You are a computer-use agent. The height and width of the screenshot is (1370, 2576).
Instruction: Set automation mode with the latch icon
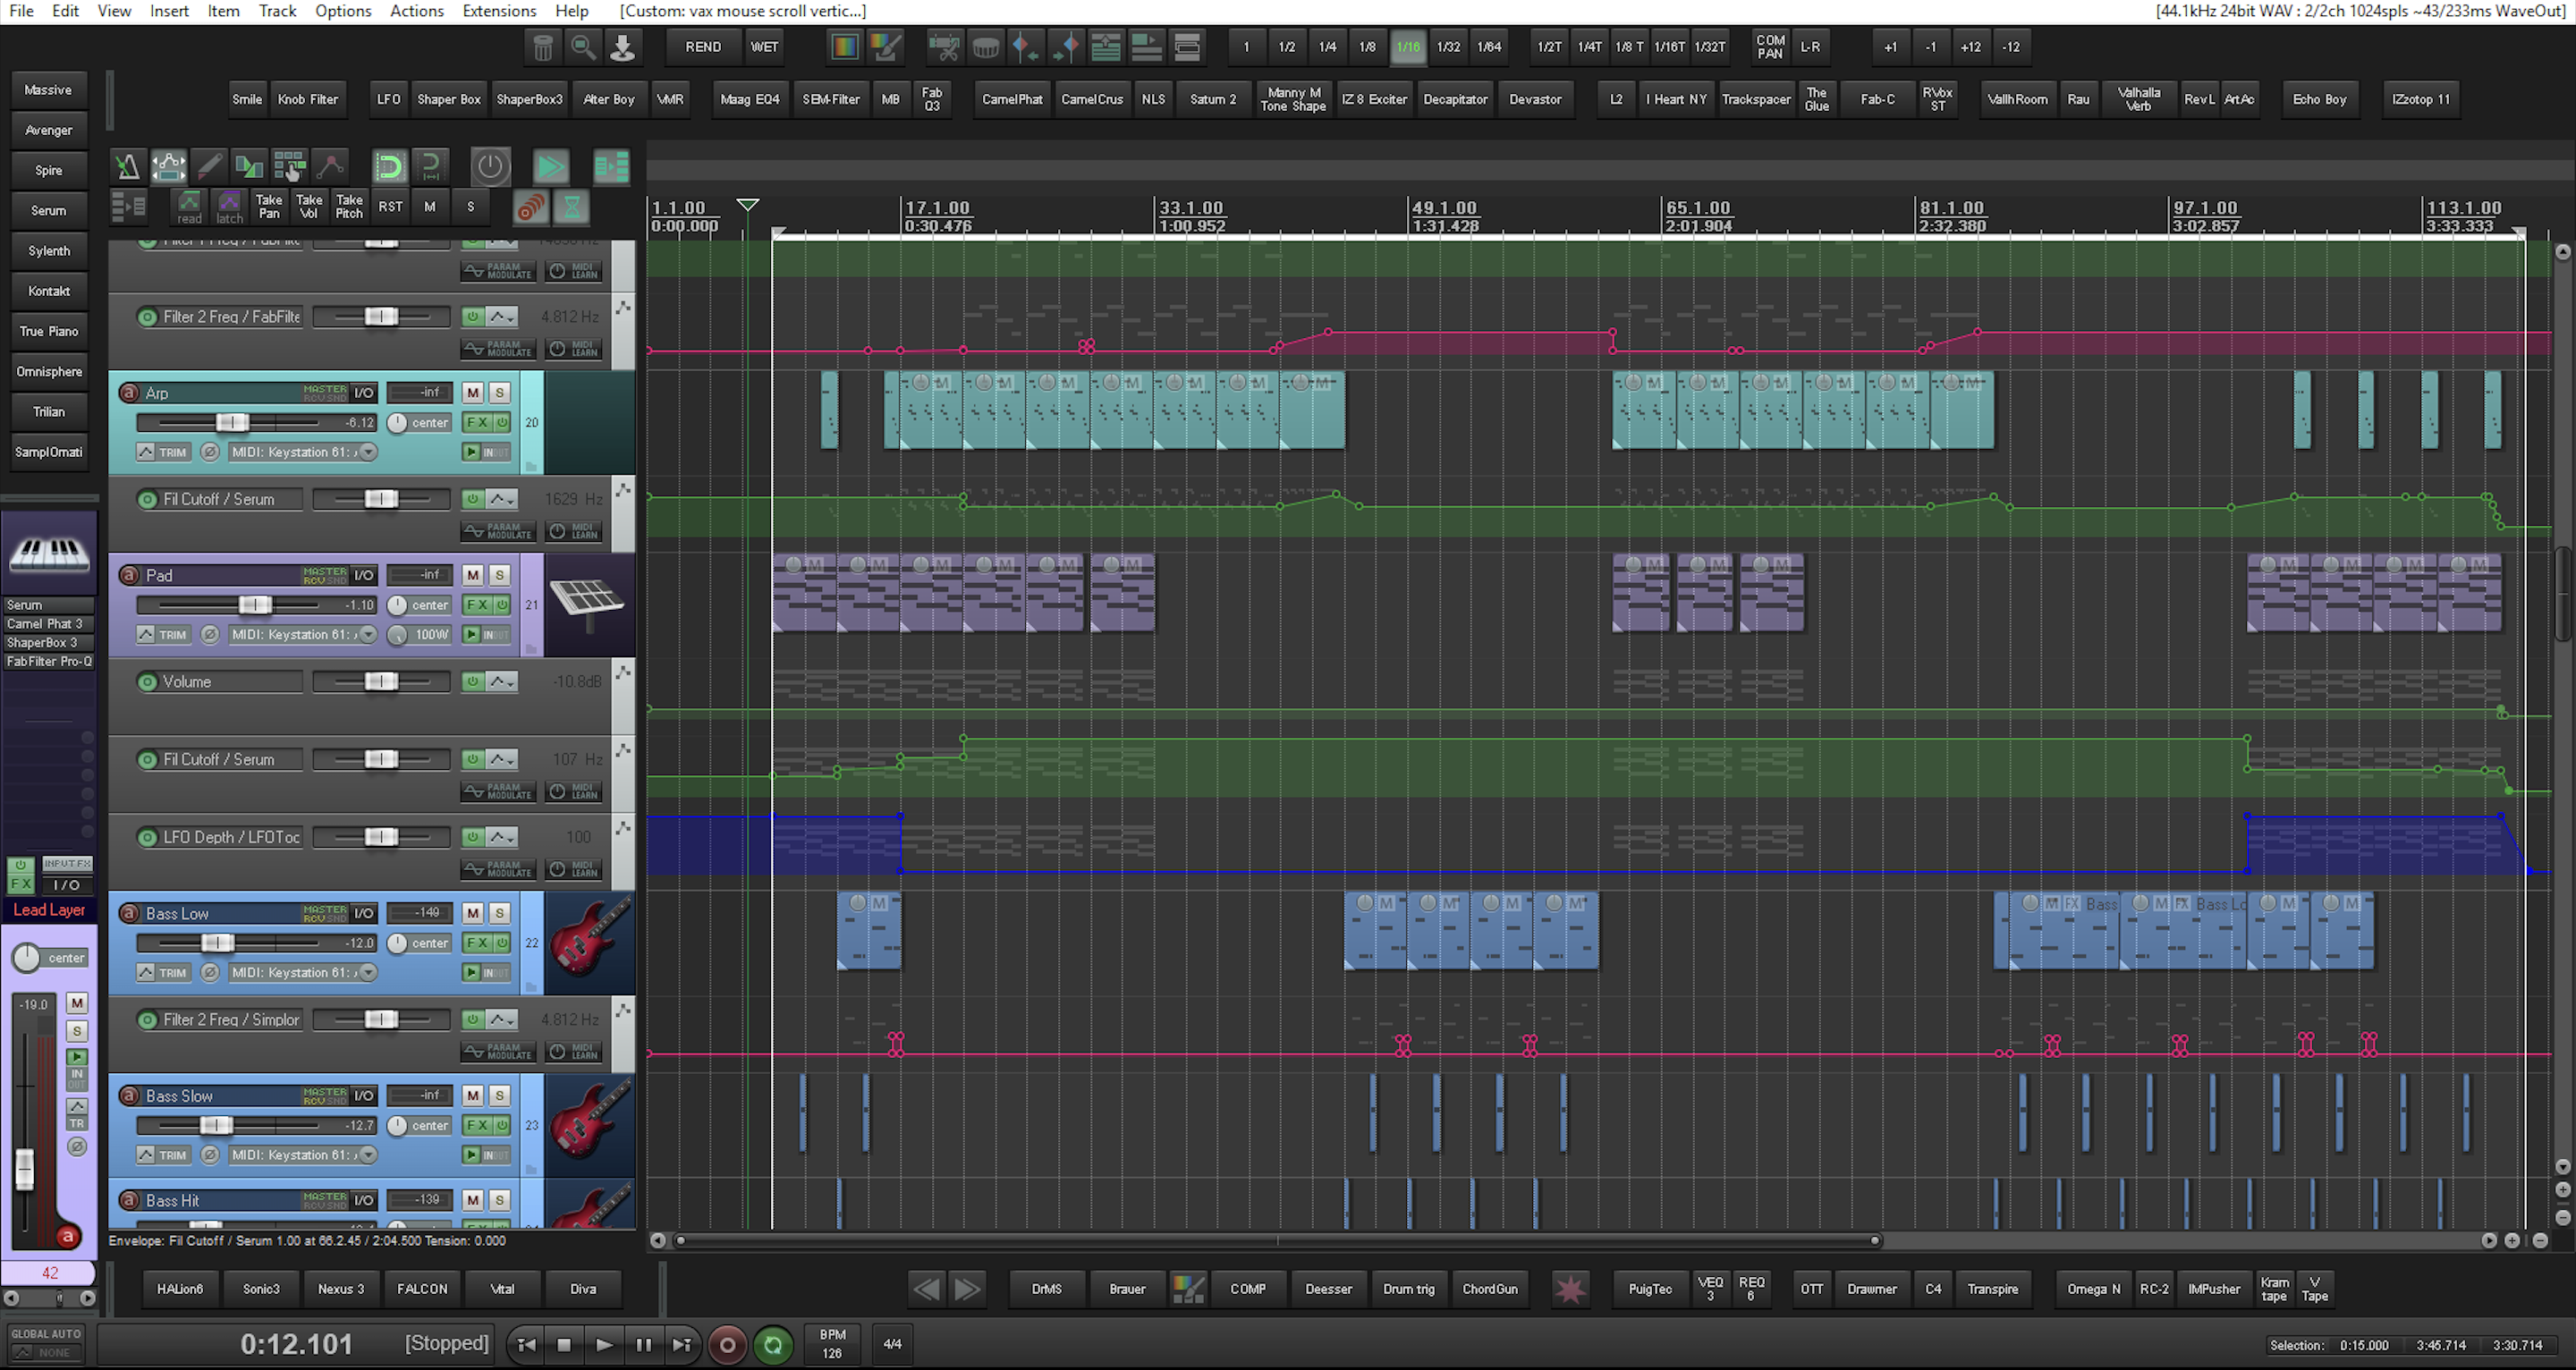(x=229, y=207)
